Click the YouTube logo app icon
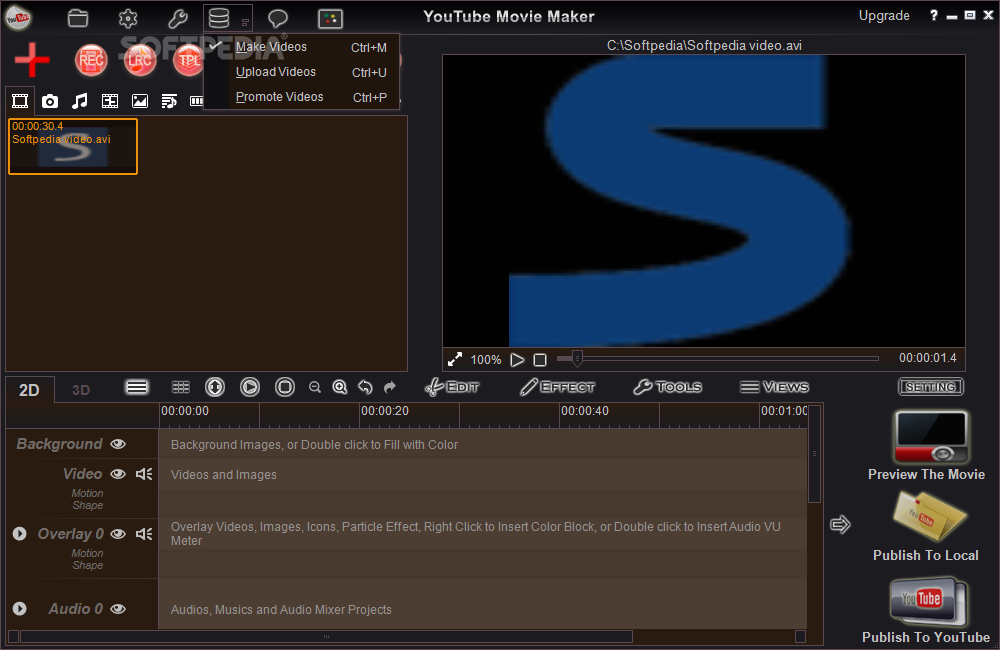1000x650 pixels. point(18,18)
